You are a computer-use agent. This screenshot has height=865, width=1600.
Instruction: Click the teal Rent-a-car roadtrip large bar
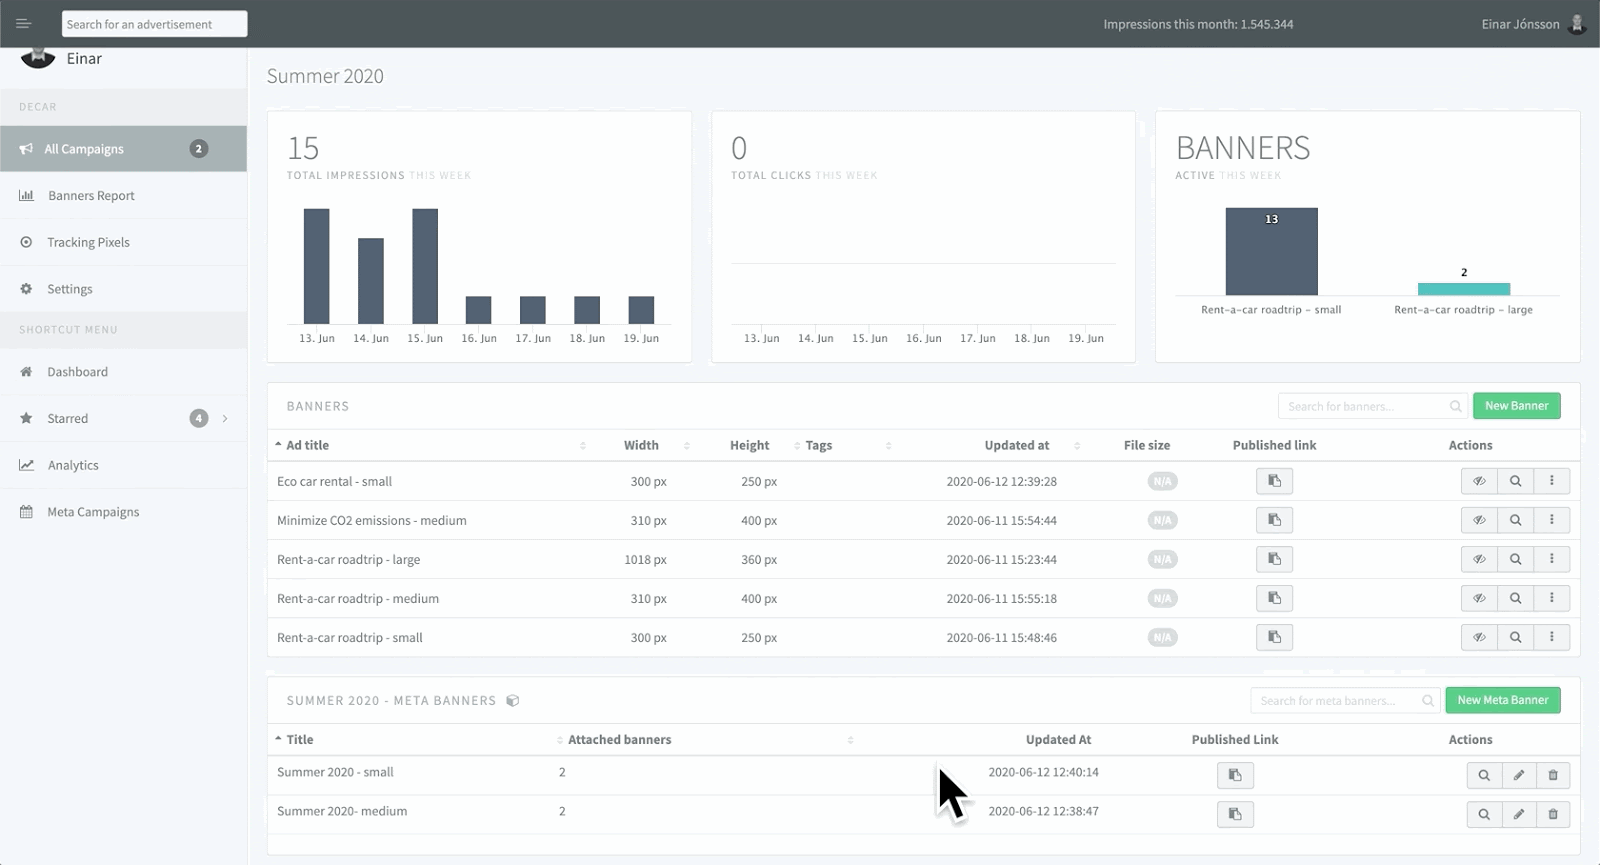tap(1463, 289)
